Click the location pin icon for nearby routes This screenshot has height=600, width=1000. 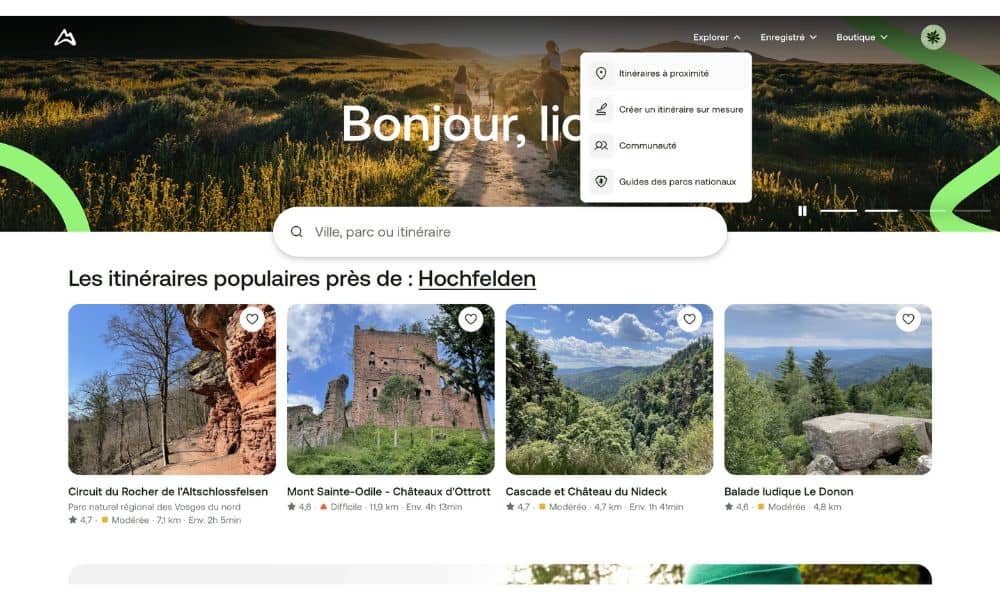click(601, 73)
